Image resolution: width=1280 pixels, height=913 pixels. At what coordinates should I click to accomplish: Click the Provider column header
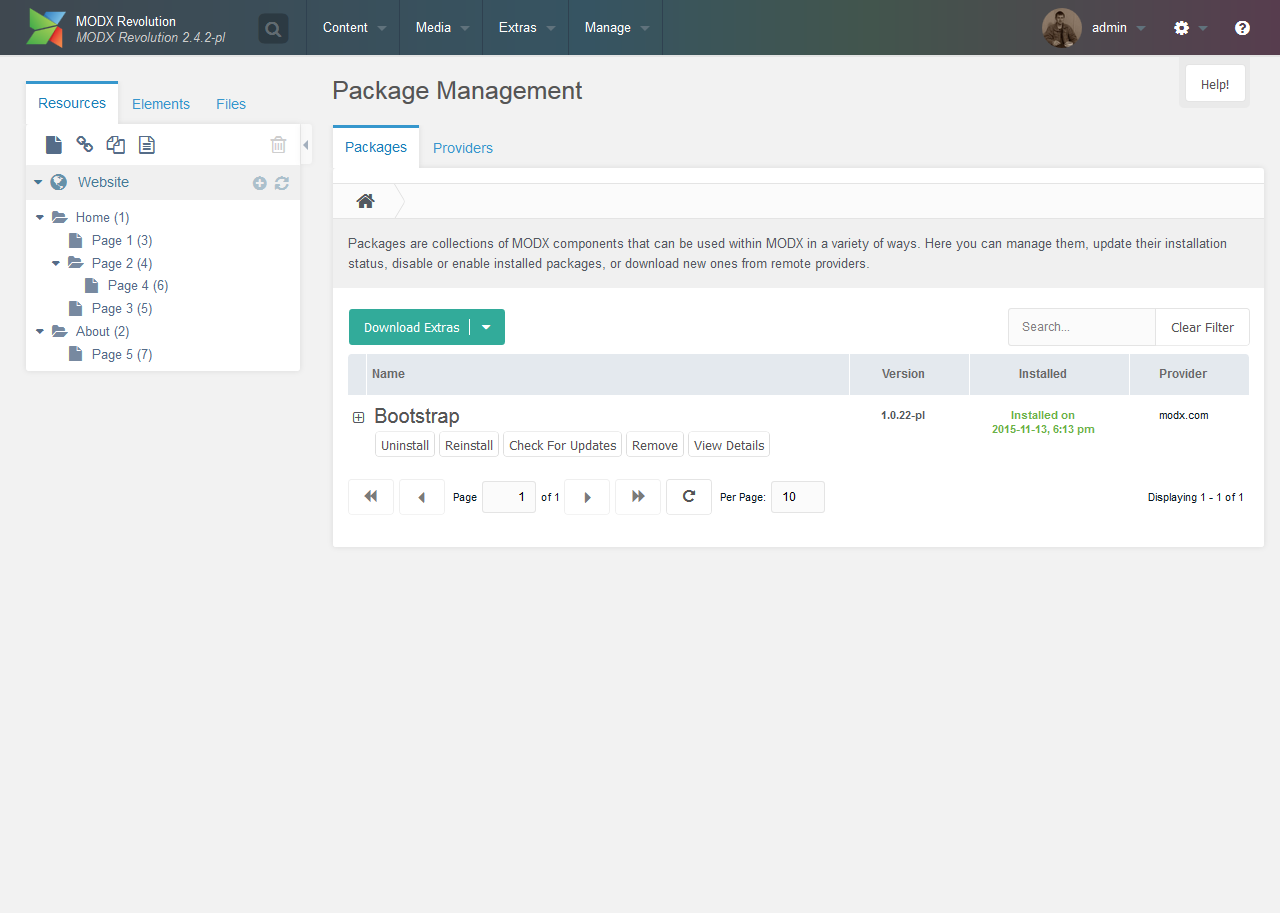[x=1189, y=374]
